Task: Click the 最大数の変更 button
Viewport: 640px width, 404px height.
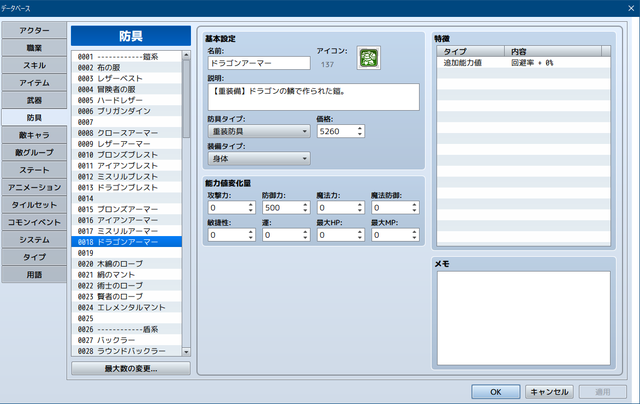Action: [x=131, y=368]
